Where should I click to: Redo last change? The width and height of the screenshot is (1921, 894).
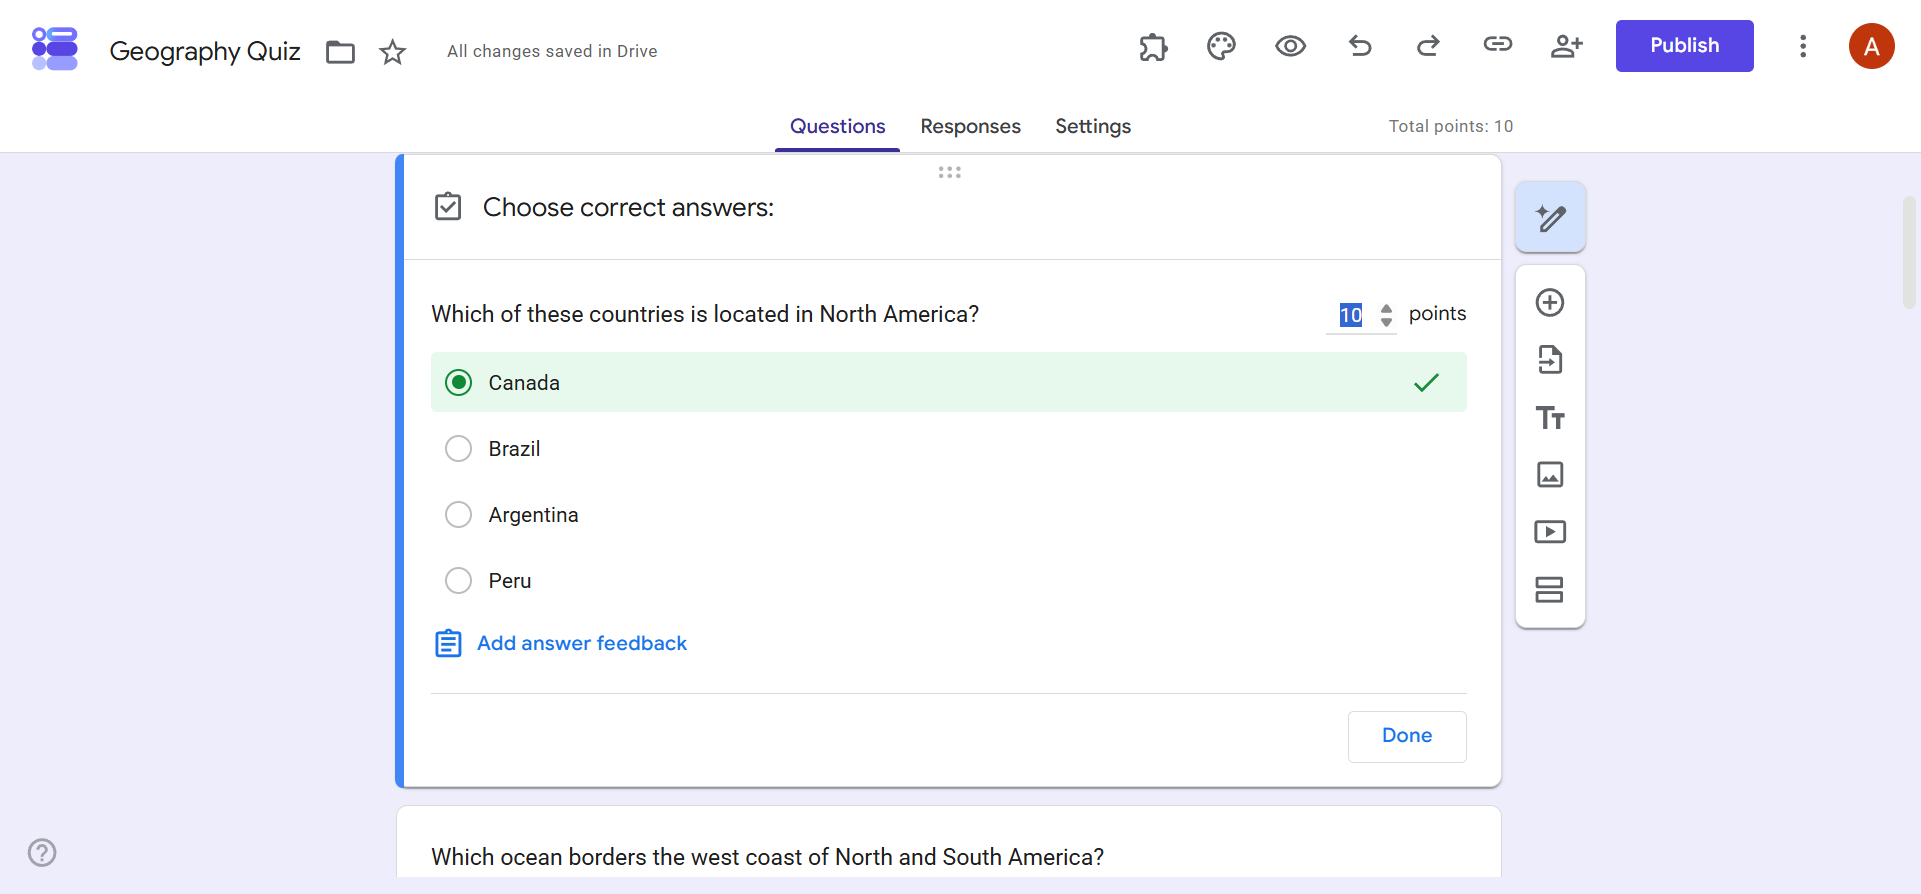coord(1428,45)
